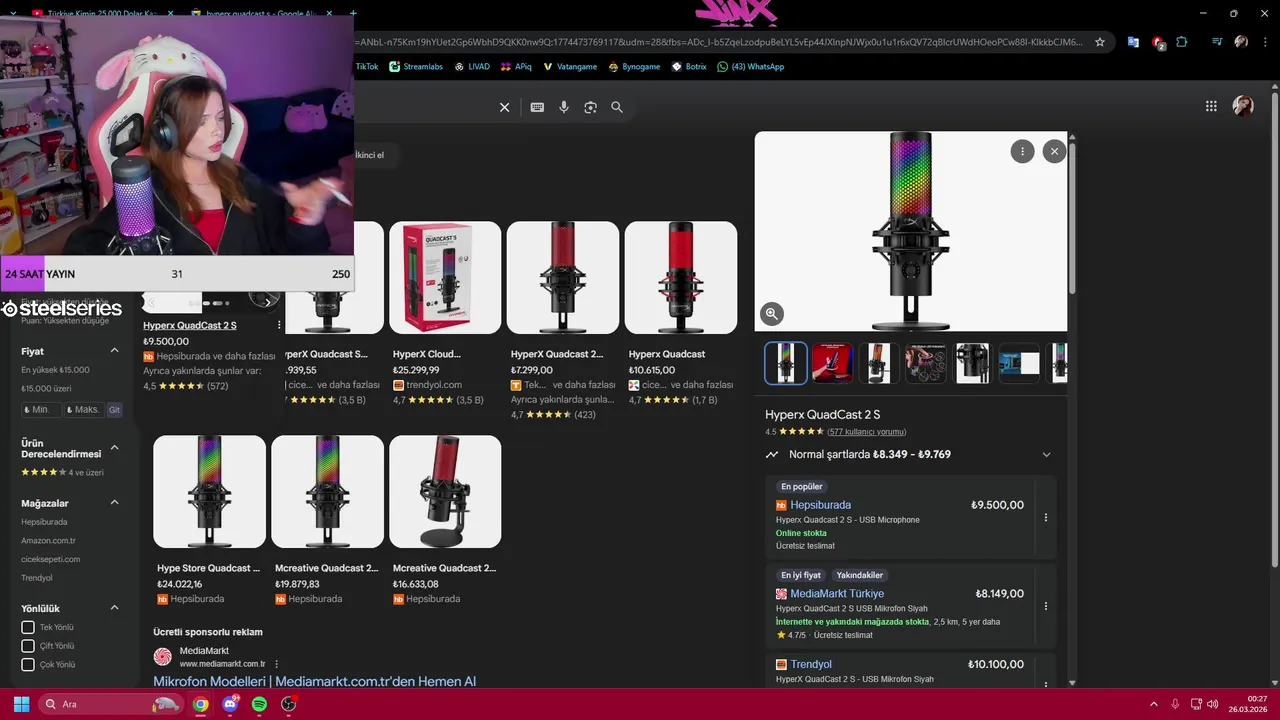
Task: Collapse the Mağazalar filter section
Action: (114, 503)
